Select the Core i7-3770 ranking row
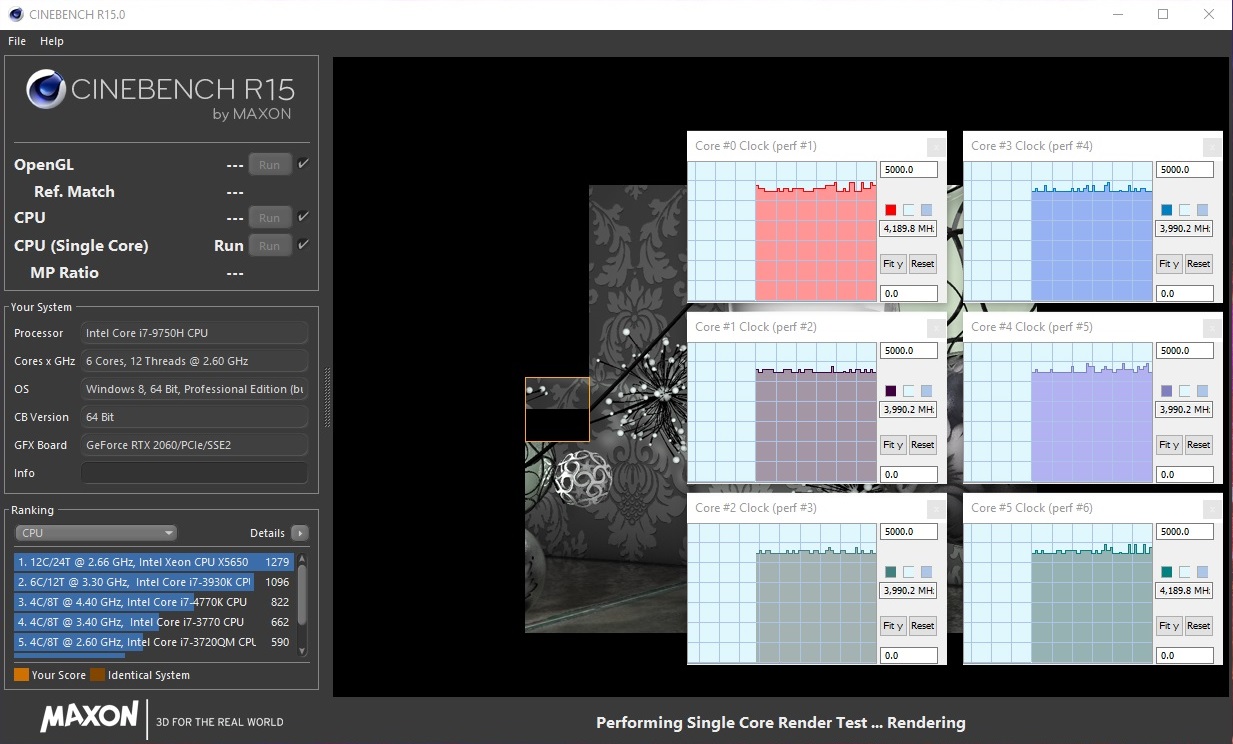Screen dimensions: 1233x744 [154, 622]
